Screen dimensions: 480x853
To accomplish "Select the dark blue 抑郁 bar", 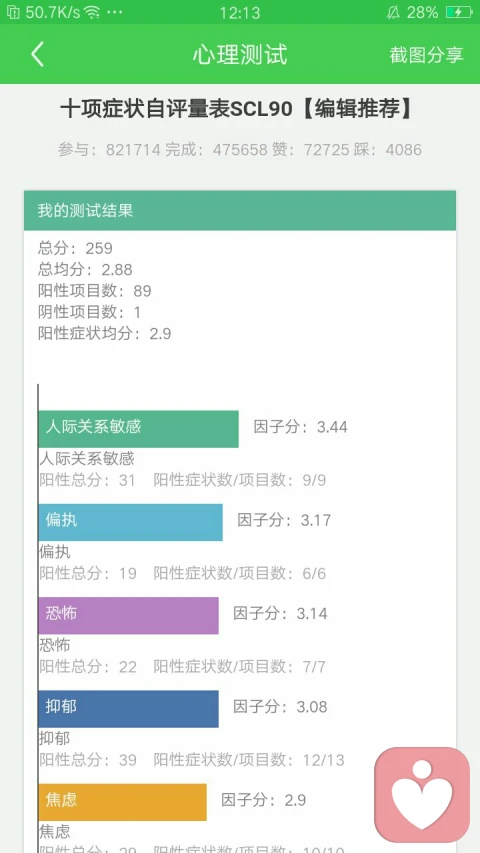I will pos(128,709).
